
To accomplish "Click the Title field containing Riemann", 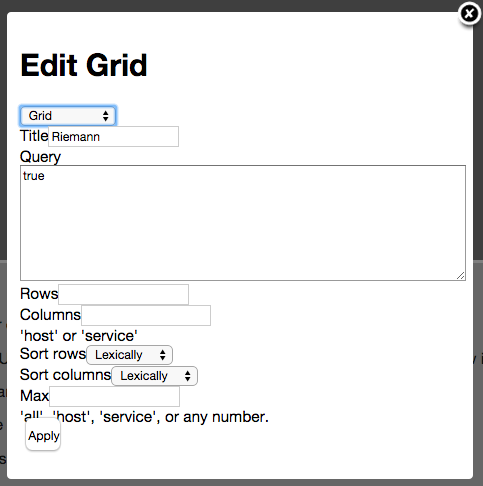I will 113,136.
